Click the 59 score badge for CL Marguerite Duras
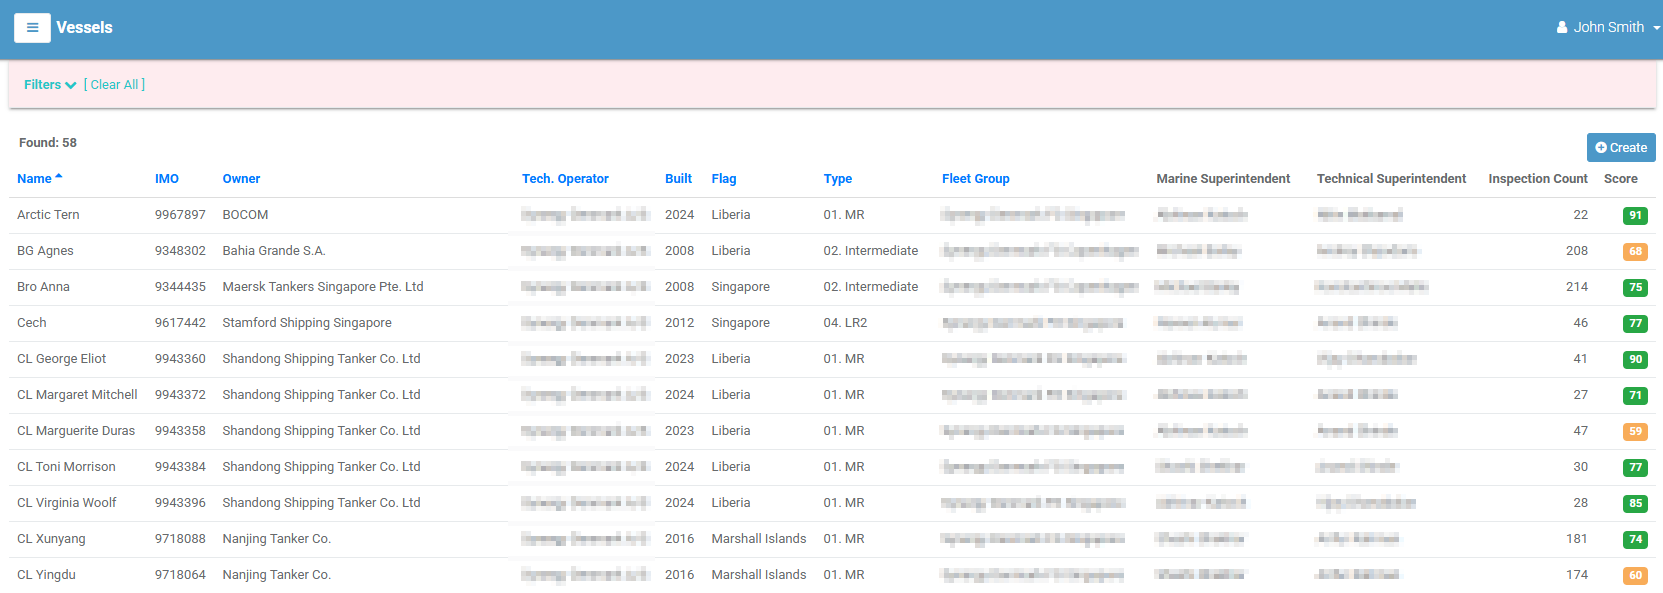 click(1635, 431)
